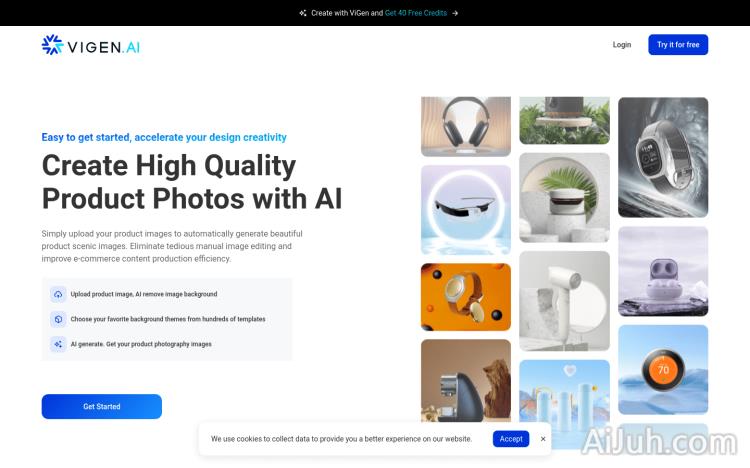Viewport: 750px width, 468px height.
Task: Click the Get Started button
Action: pyautogui.click(x=101, y=406)
